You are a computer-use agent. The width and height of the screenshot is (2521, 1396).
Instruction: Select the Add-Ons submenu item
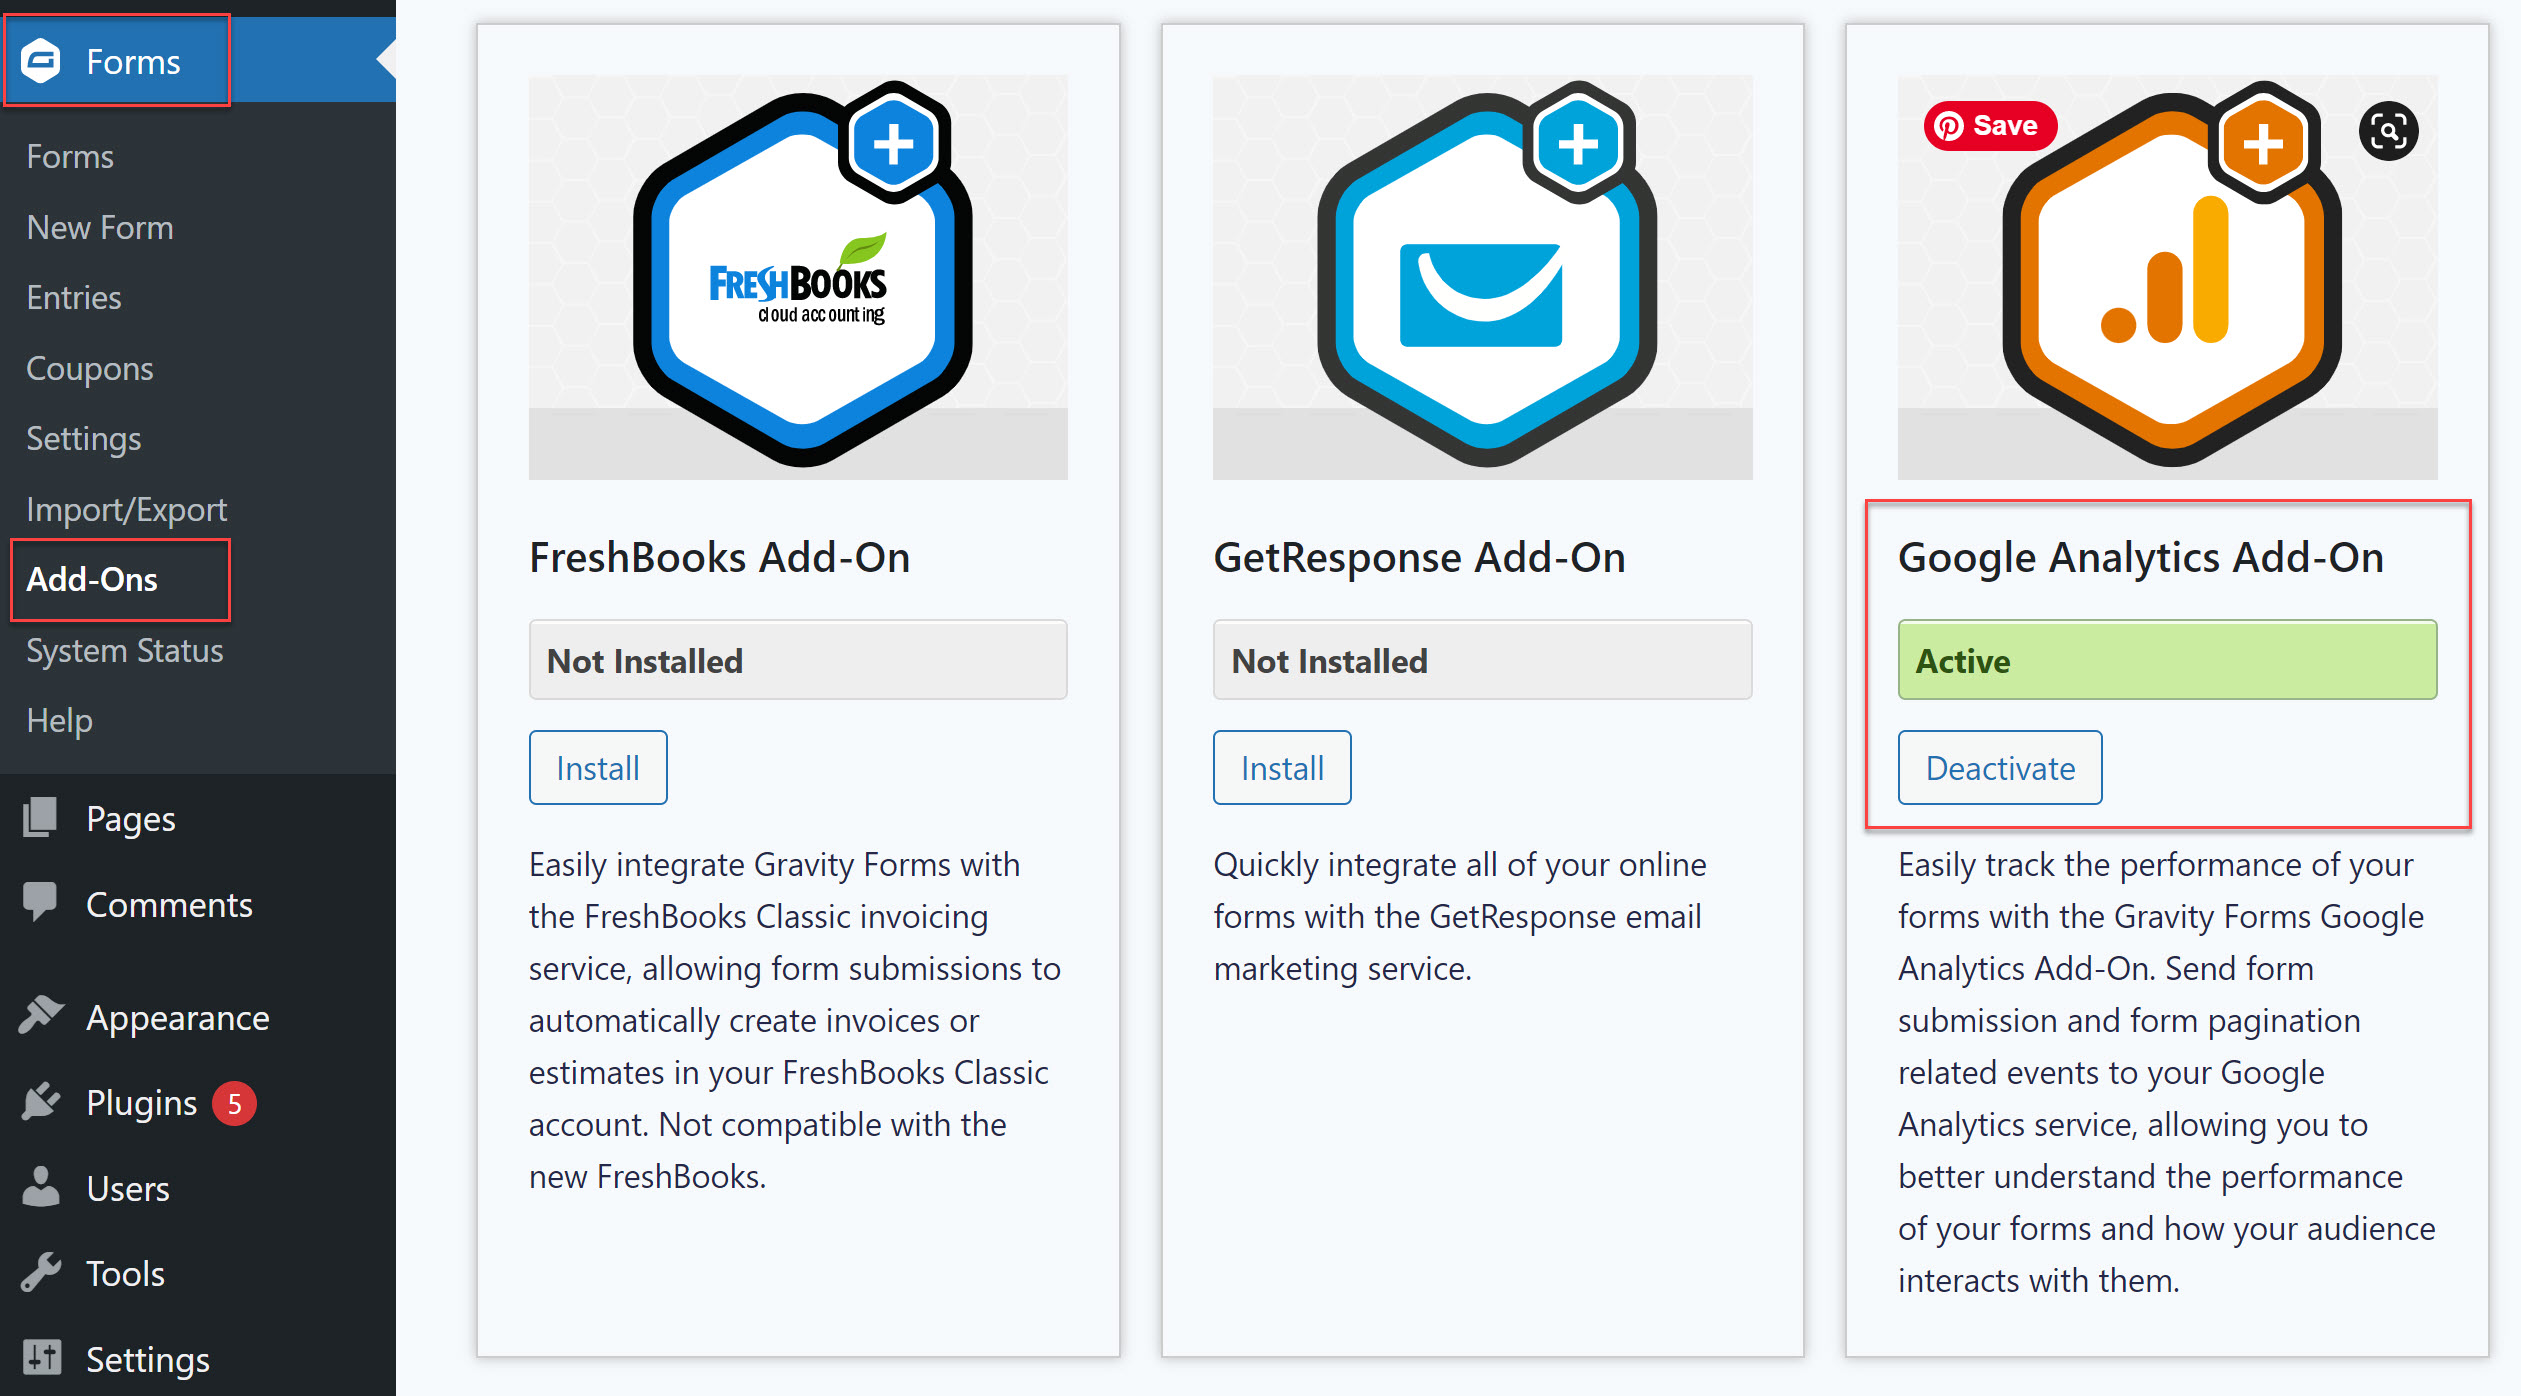click(x=92, y=580)
